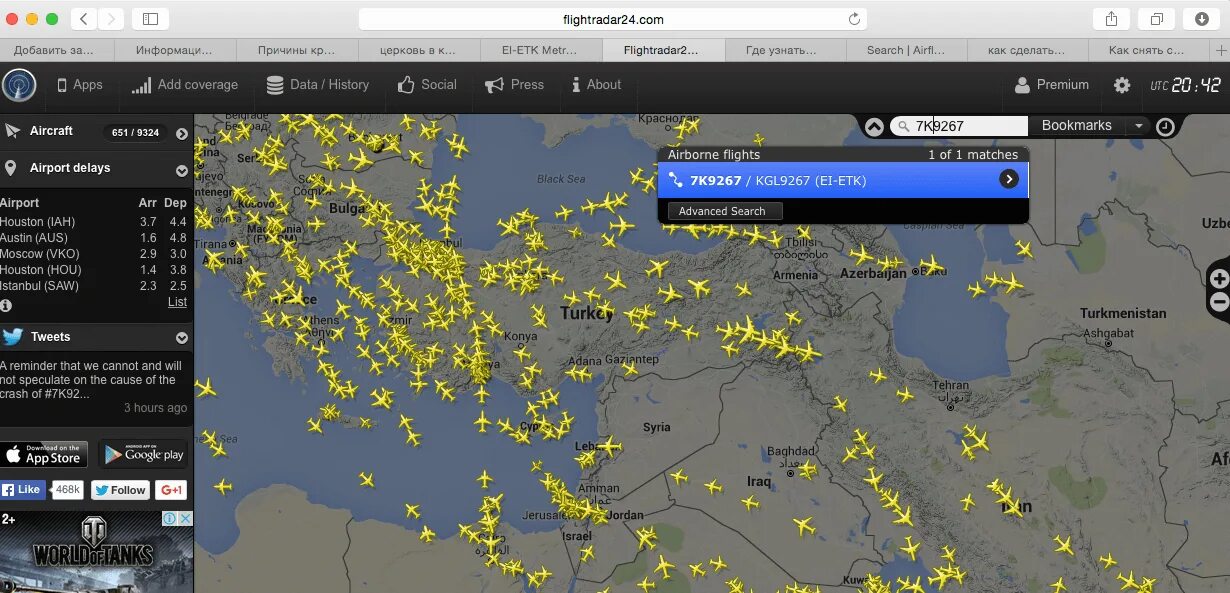This screenshot has width=1230, height=593.
Task: Go forward in Safari
Action: 111,19
